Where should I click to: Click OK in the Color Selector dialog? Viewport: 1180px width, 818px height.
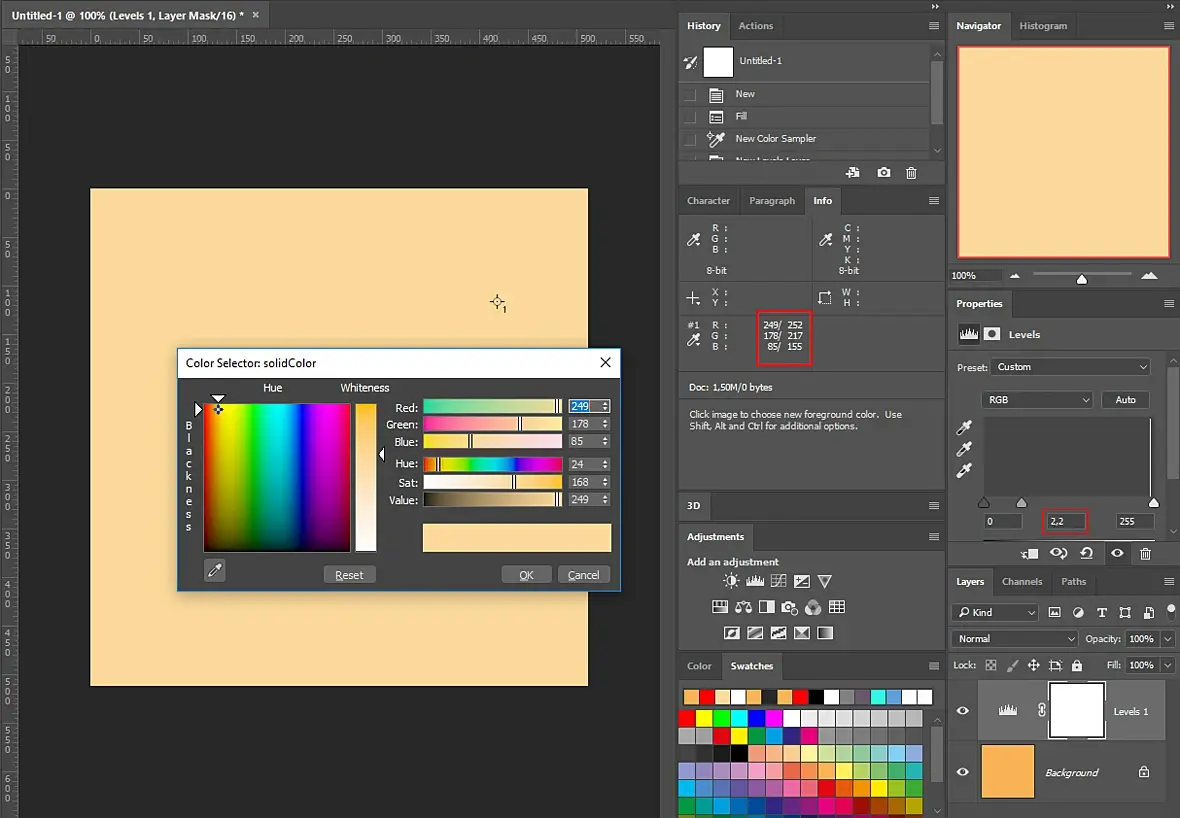tap(526, 575)
